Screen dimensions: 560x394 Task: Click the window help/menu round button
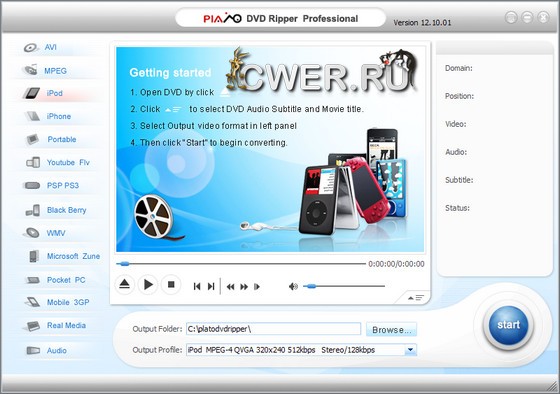coord(511,18)
